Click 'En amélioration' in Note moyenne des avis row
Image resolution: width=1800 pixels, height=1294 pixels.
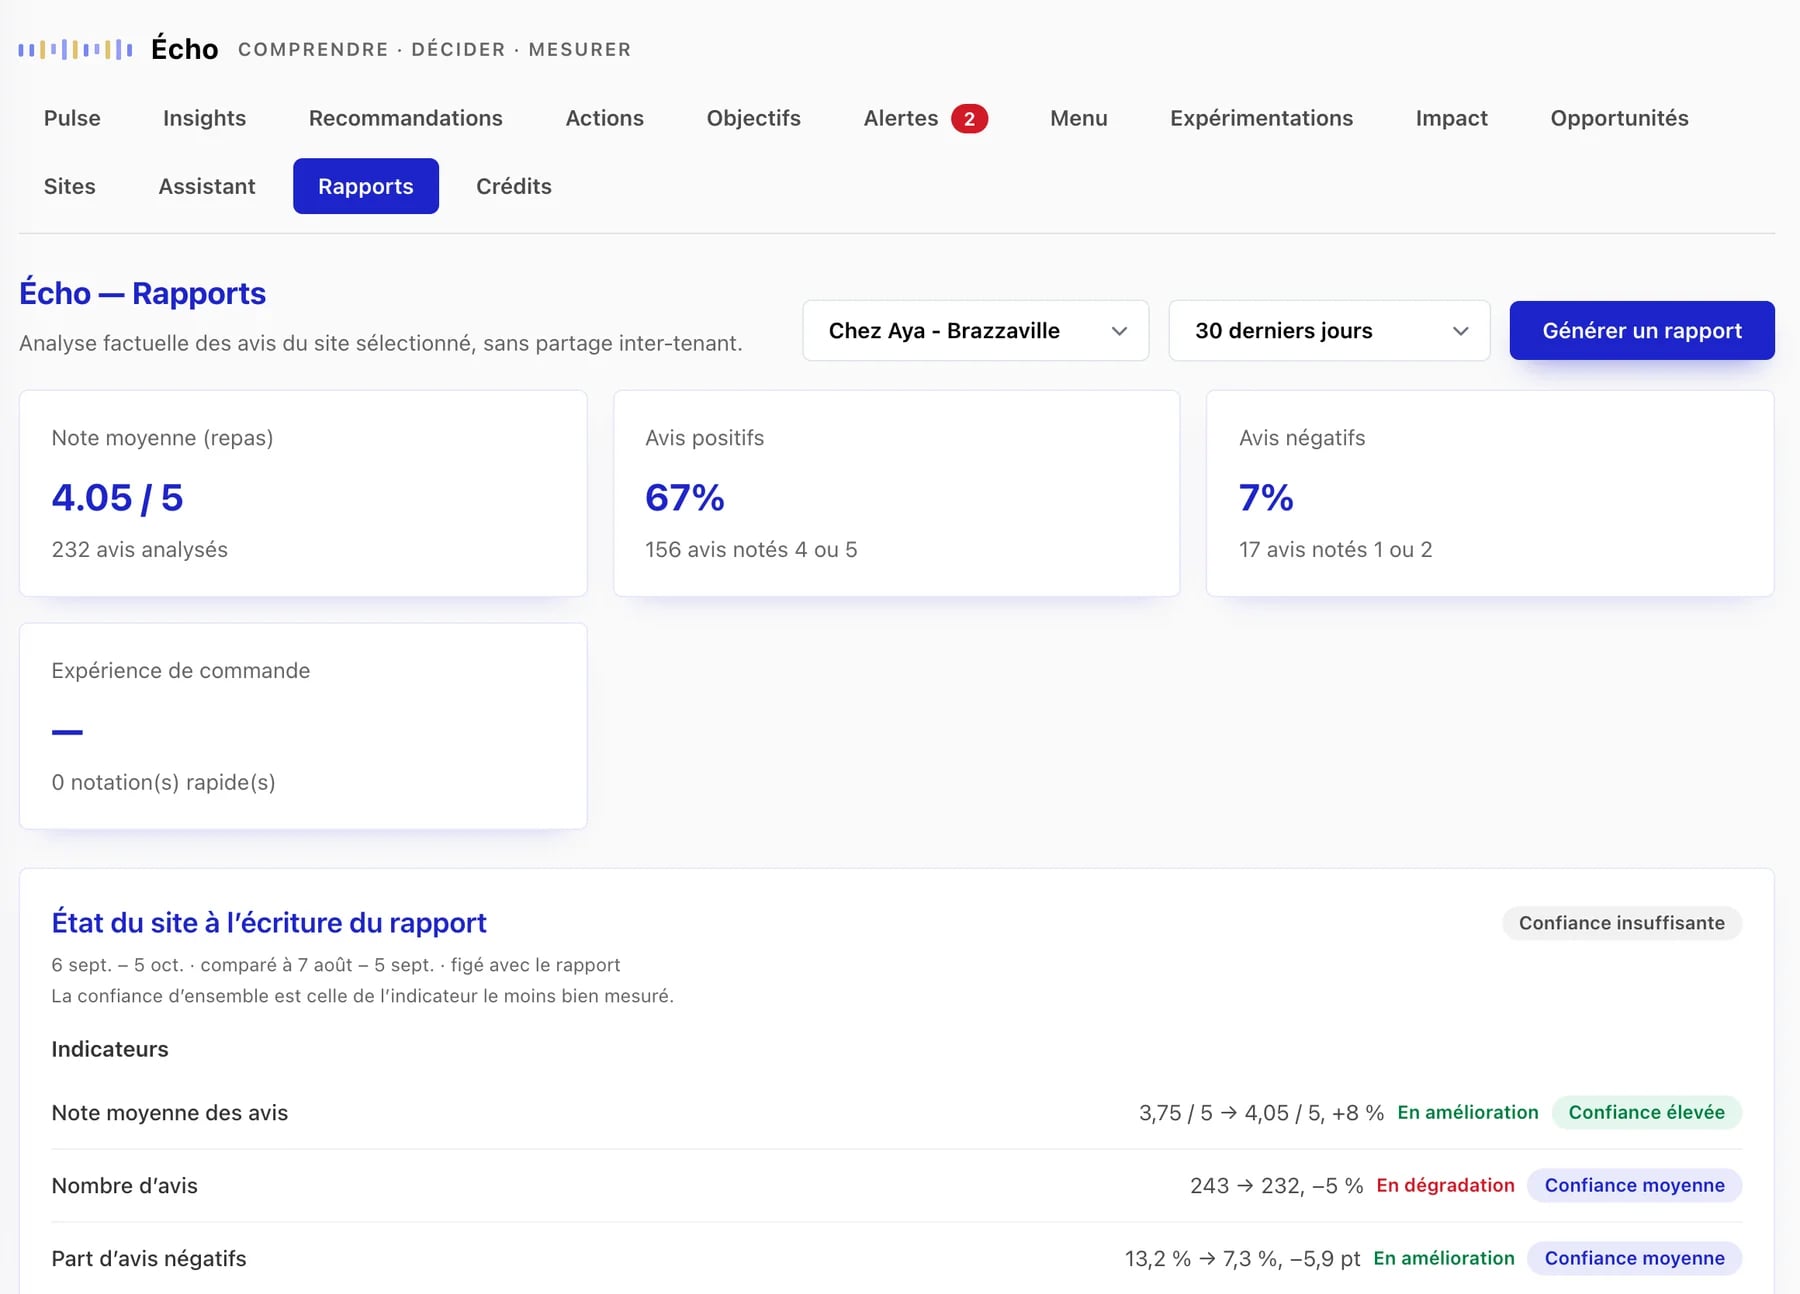click(x=1468, y=1113)
